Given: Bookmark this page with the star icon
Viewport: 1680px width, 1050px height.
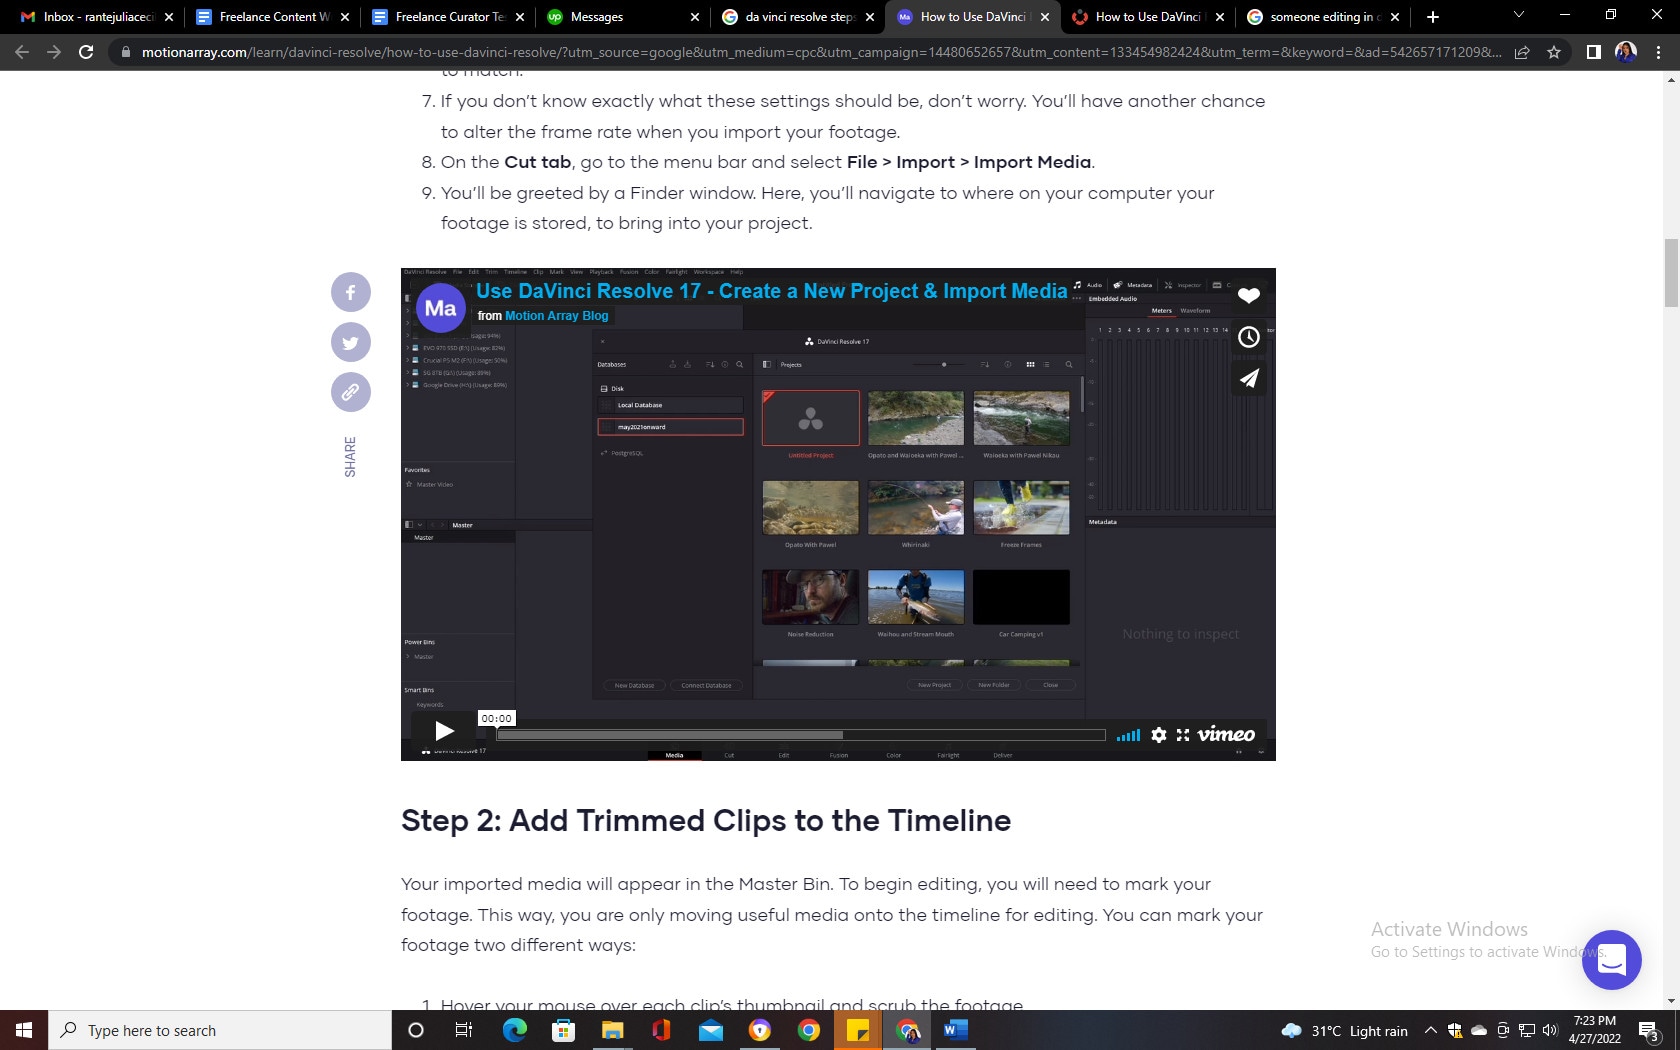Looking at the screenshot, I should click(1554, 52).
